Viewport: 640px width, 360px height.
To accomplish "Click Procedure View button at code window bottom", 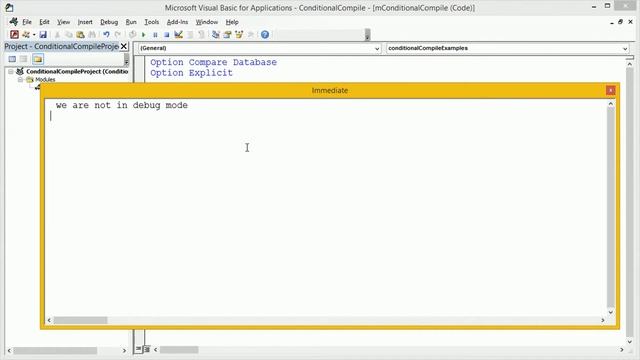I will tap(138, 349).
